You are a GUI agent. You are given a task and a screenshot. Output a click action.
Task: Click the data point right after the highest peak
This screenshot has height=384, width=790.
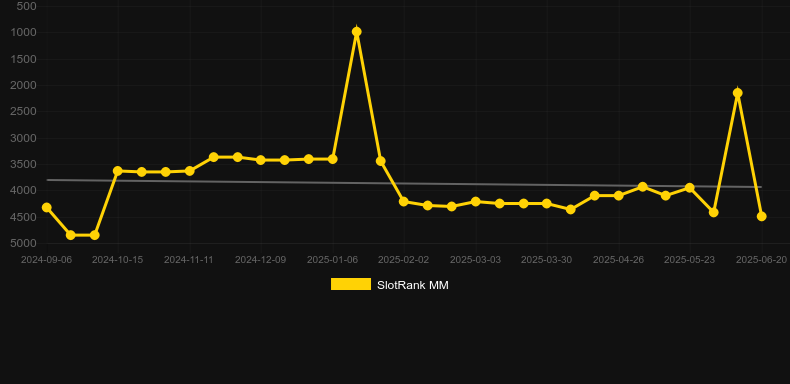pos(380,161)
